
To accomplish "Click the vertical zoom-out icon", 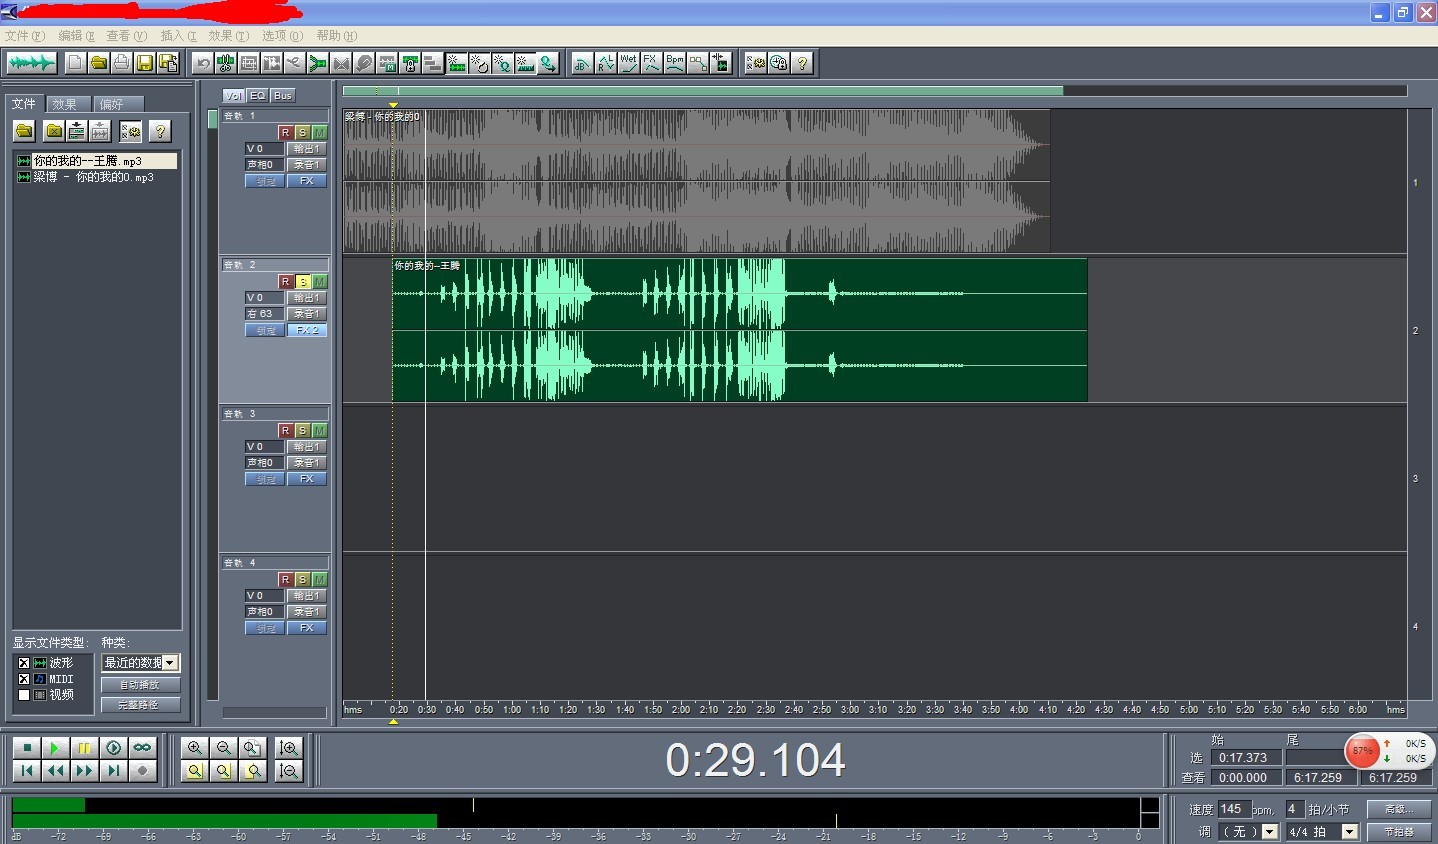I will pyautogui.click(x=289, y=770).
